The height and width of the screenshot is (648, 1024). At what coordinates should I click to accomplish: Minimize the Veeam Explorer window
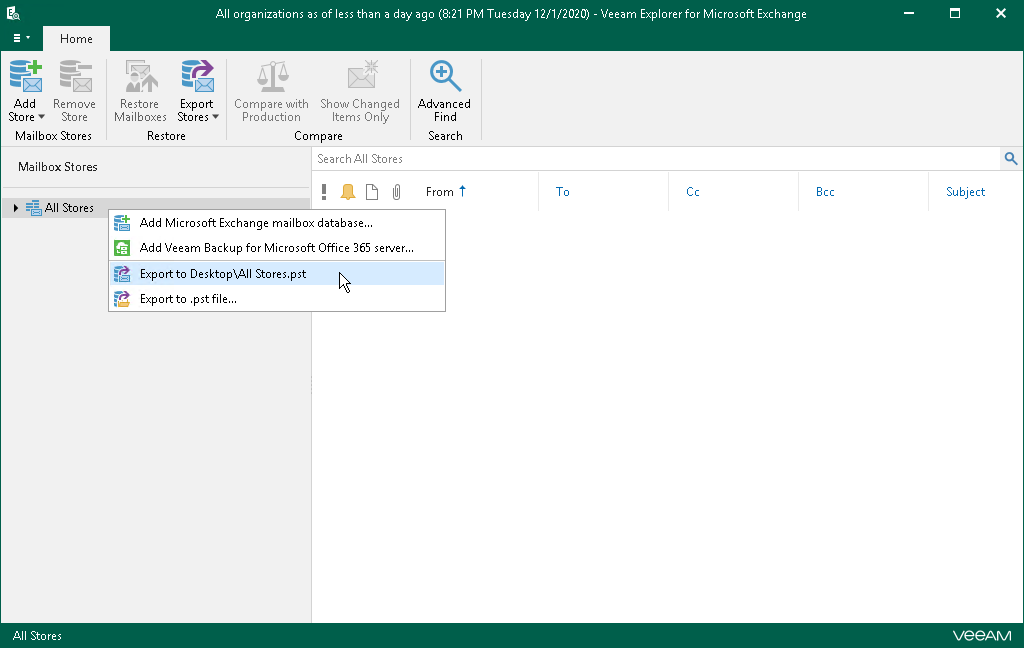908,13
